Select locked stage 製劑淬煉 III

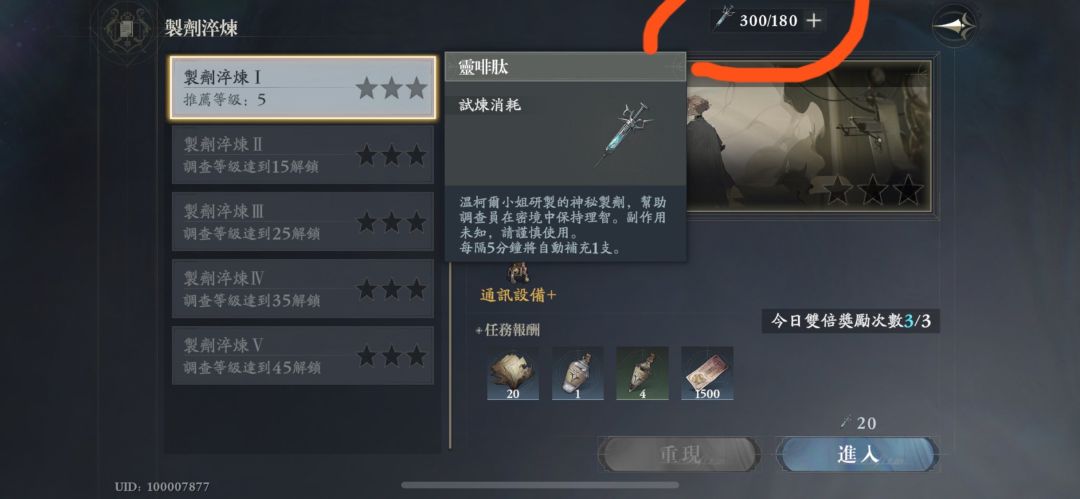point(303,221)
